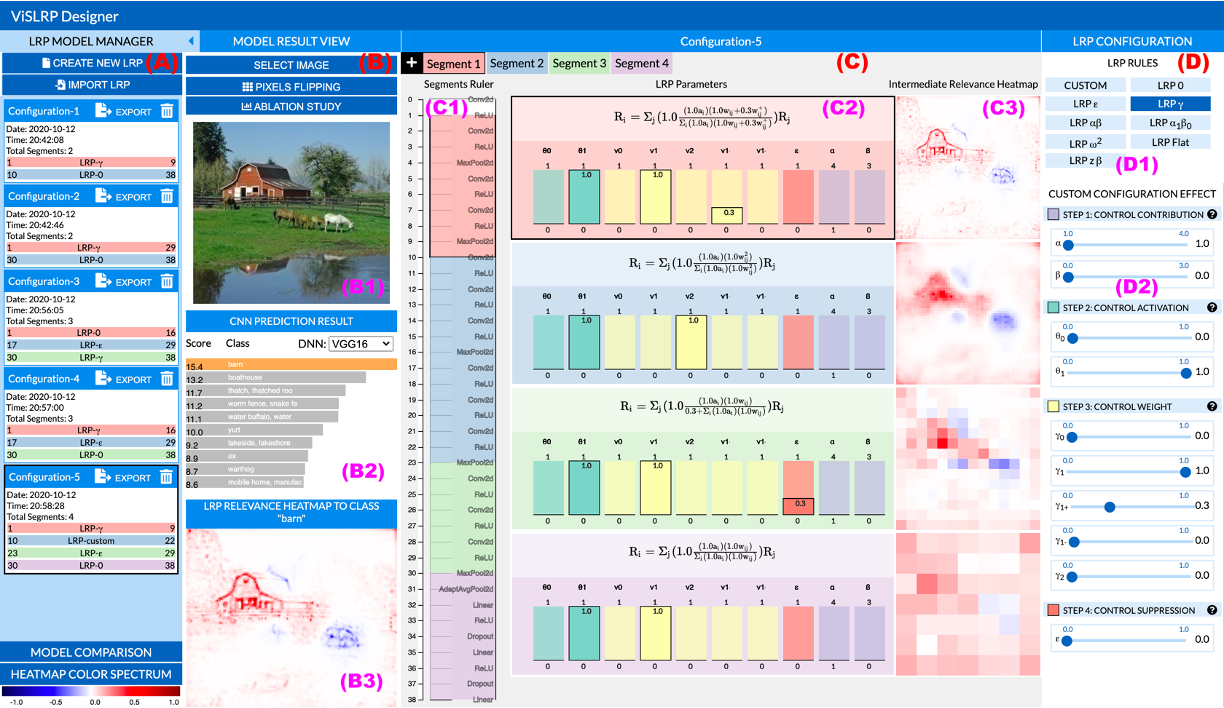Enable the LRP ε rule
The width and height of the screenshot is (1224, 708).
click(1085, 104)
